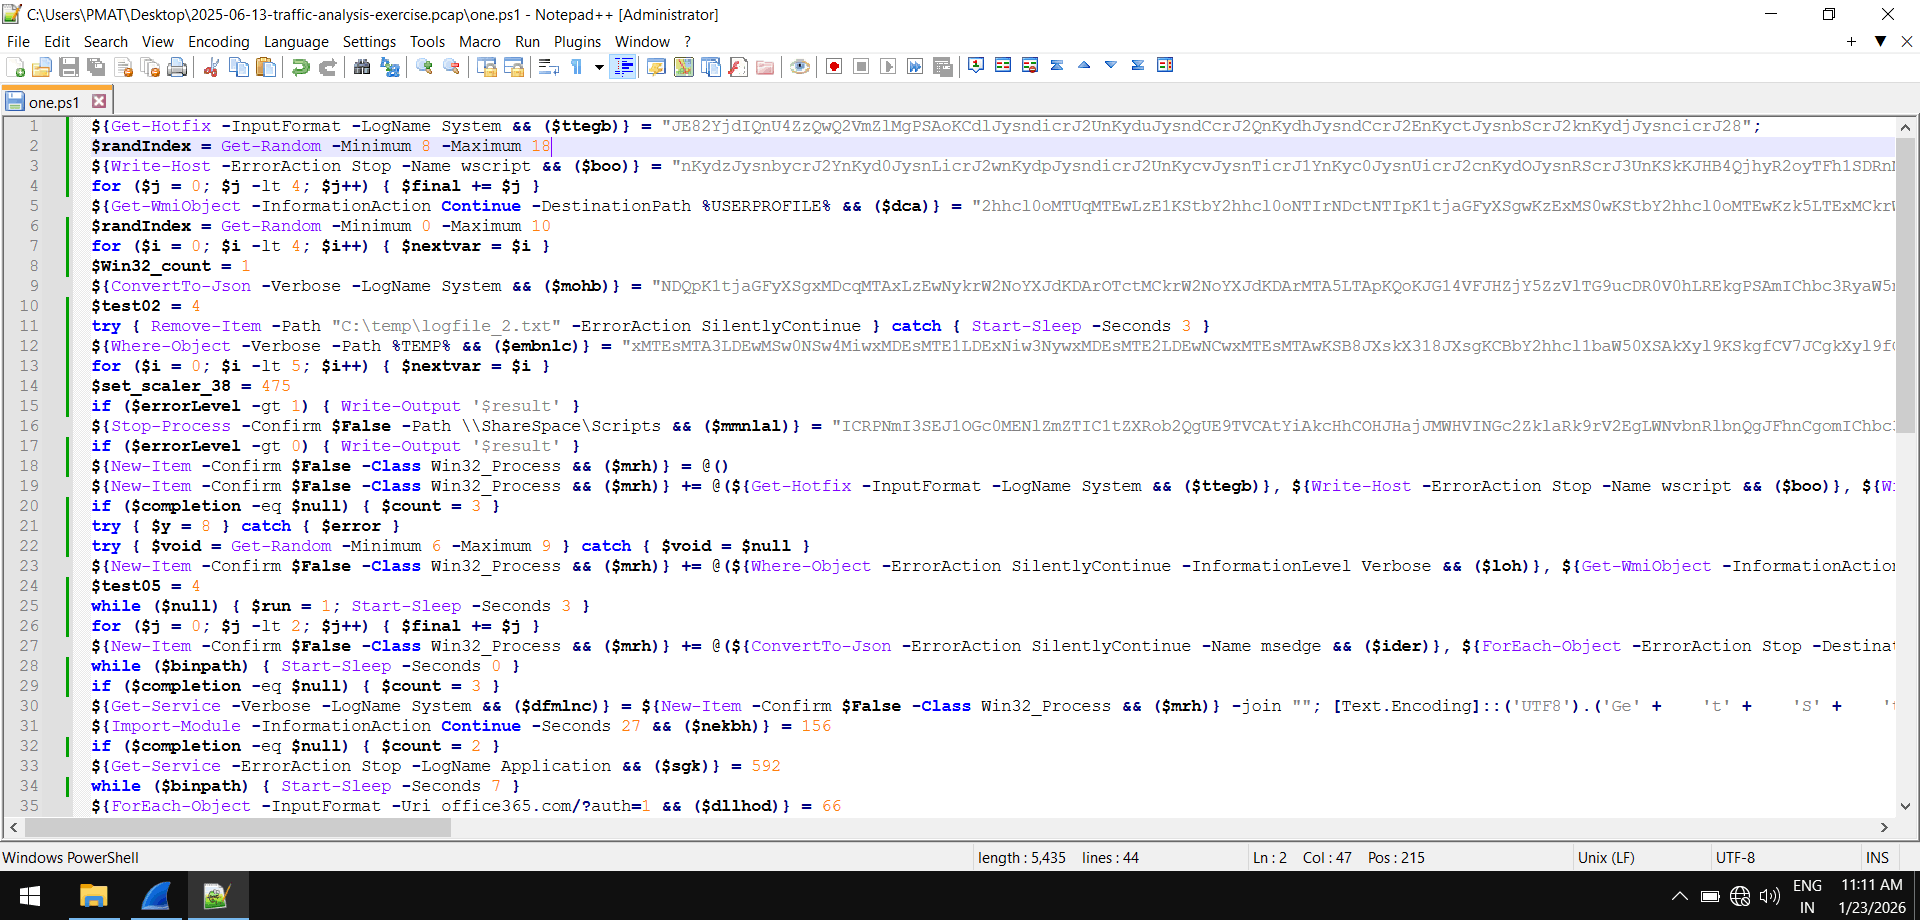This screenshot has height=920, width=1920.
Task: Enable document monitoring (eye icon)
Action: coord(800,66)
